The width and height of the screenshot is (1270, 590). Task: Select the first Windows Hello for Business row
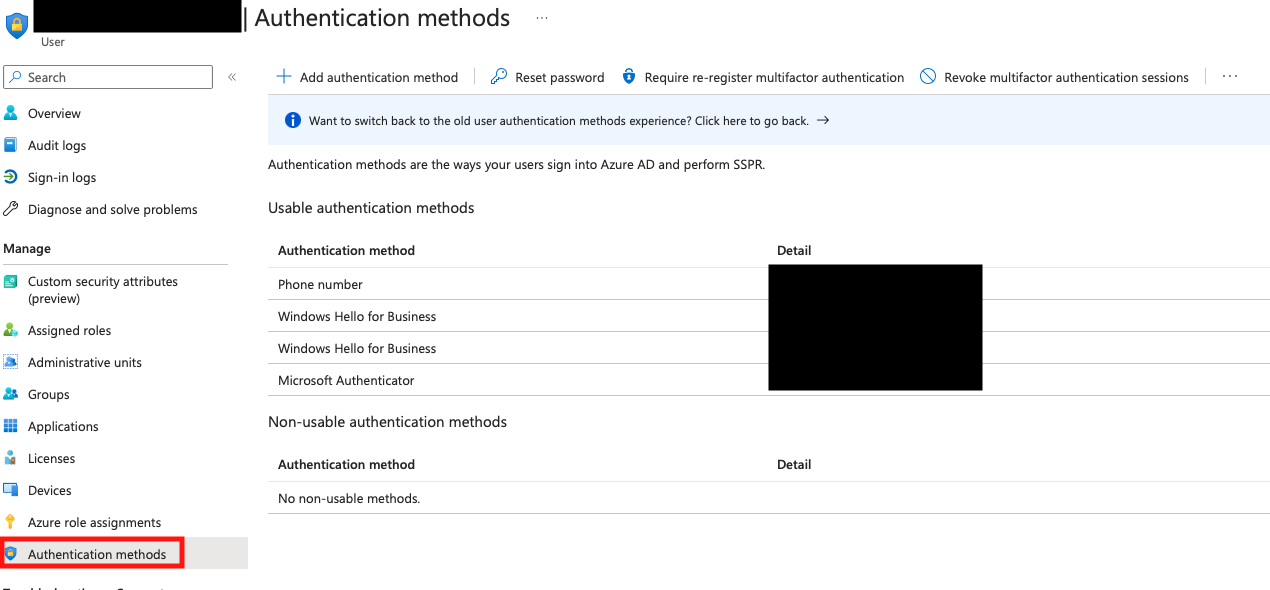(769, 316)
